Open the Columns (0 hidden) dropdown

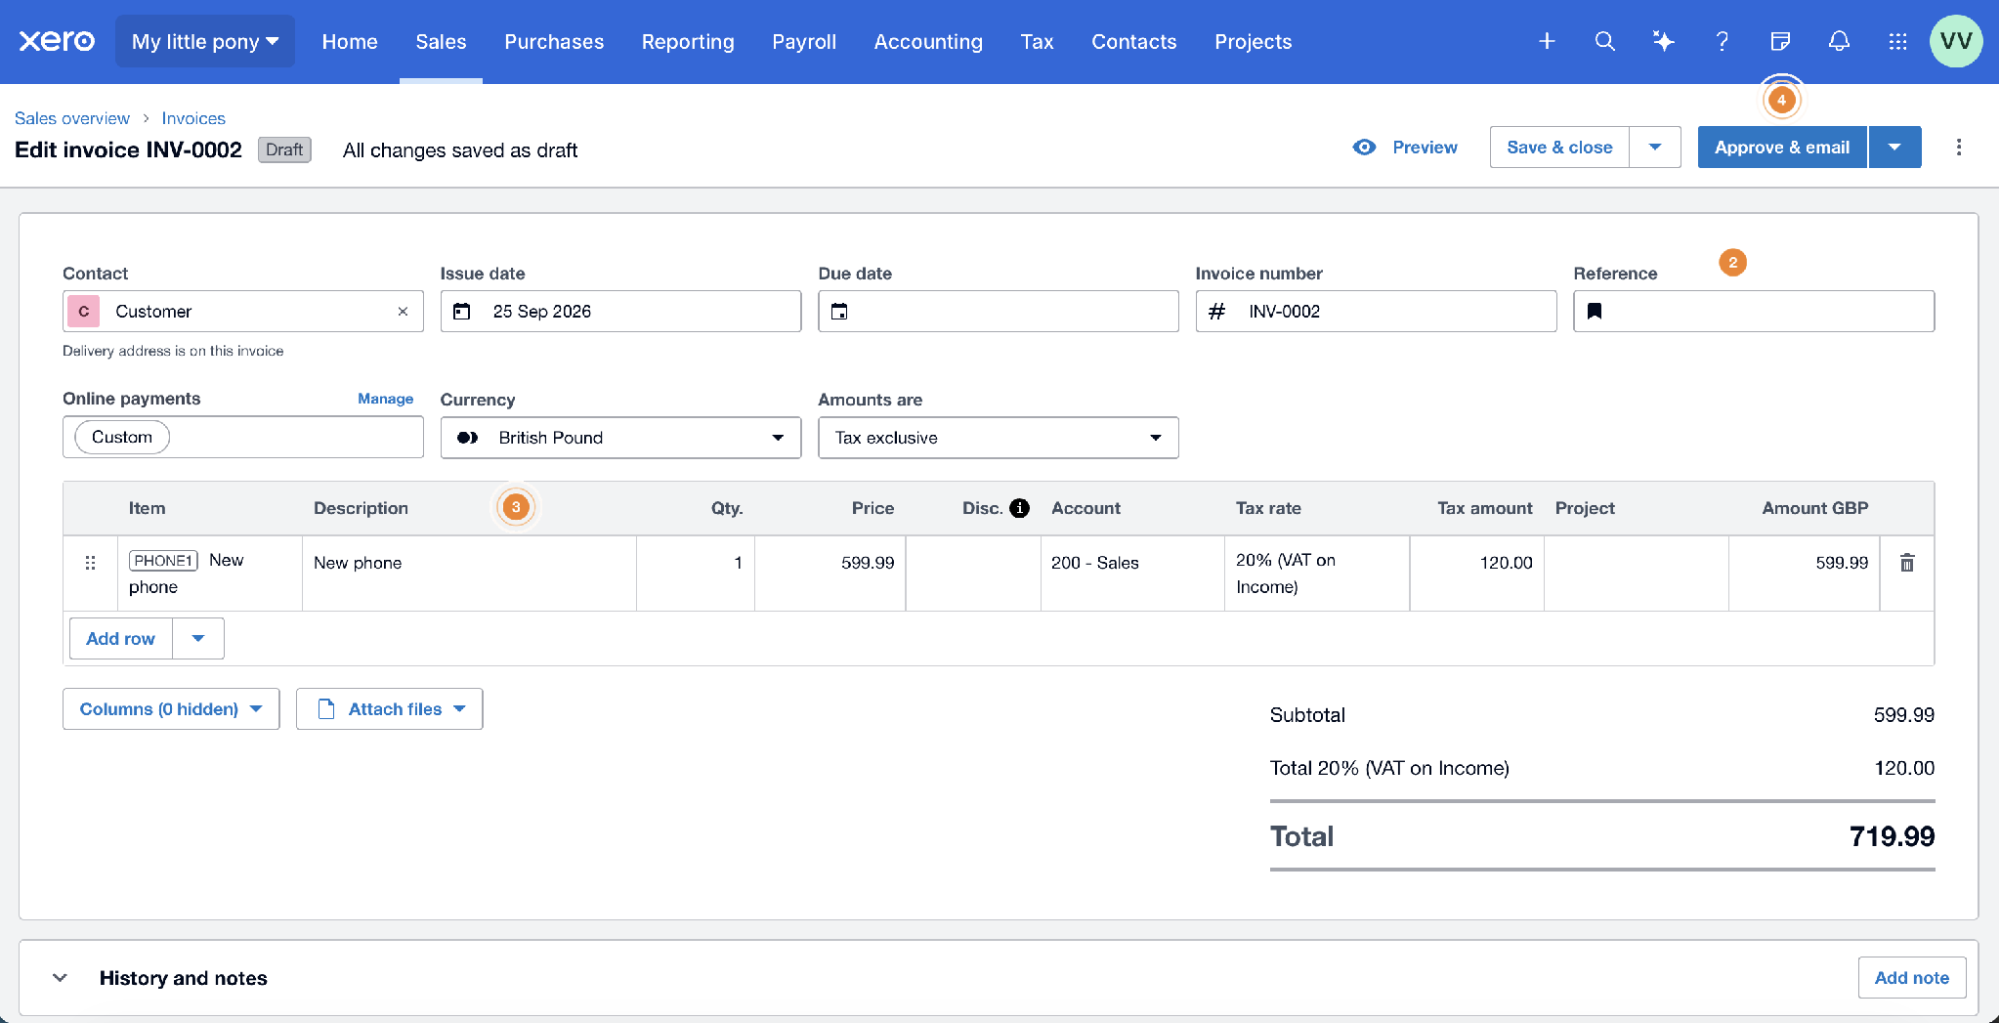(171, 709)
